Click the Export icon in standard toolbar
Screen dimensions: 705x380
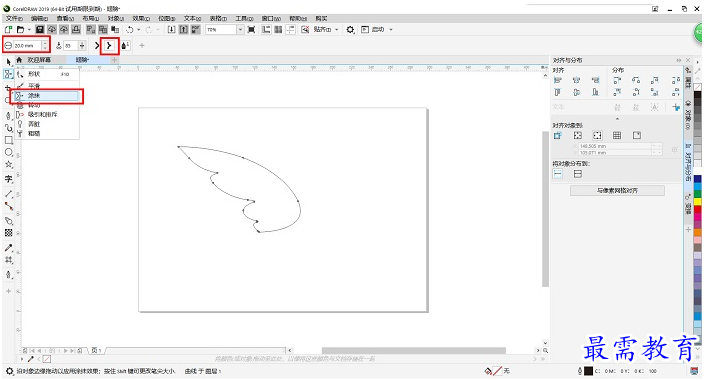coord(183,30)
